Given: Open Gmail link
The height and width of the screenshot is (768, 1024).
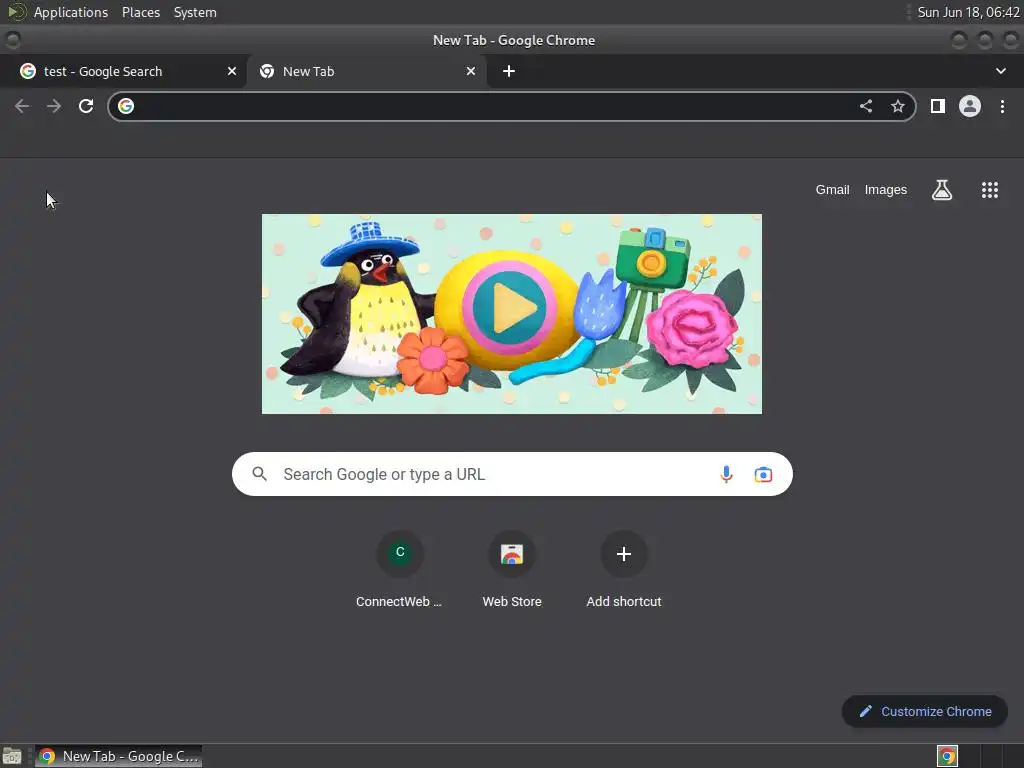Looking at the screenshot, I should pos(832,190).
